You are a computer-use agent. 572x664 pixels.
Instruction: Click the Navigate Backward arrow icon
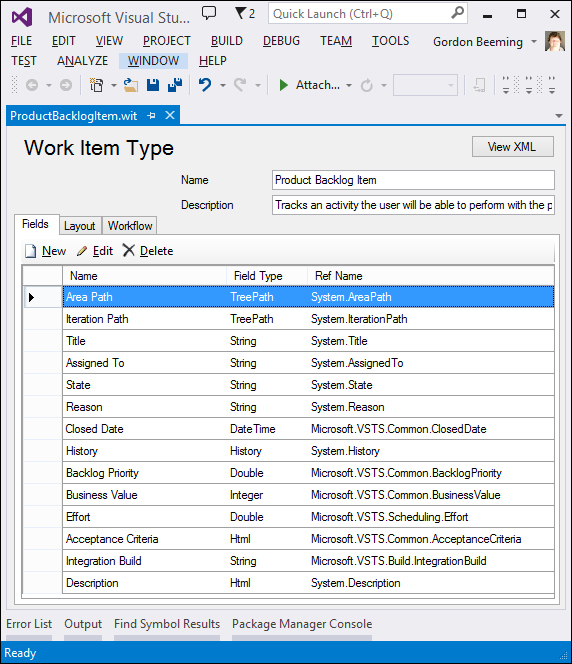point(32,85)
